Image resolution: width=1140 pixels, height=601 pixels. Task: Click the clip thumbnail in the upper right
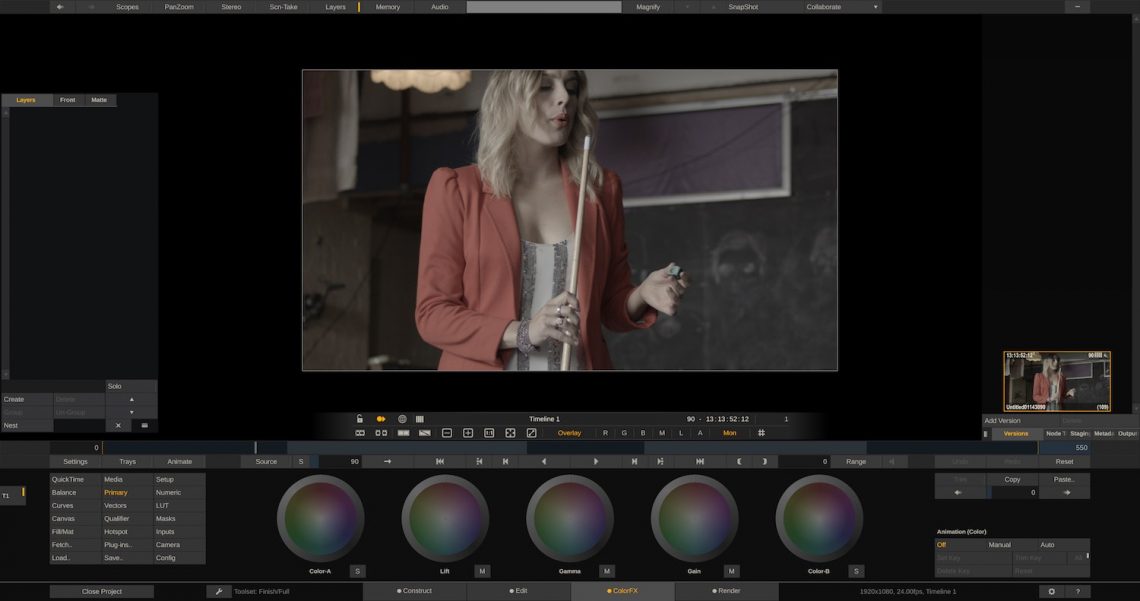point(1055,380)
